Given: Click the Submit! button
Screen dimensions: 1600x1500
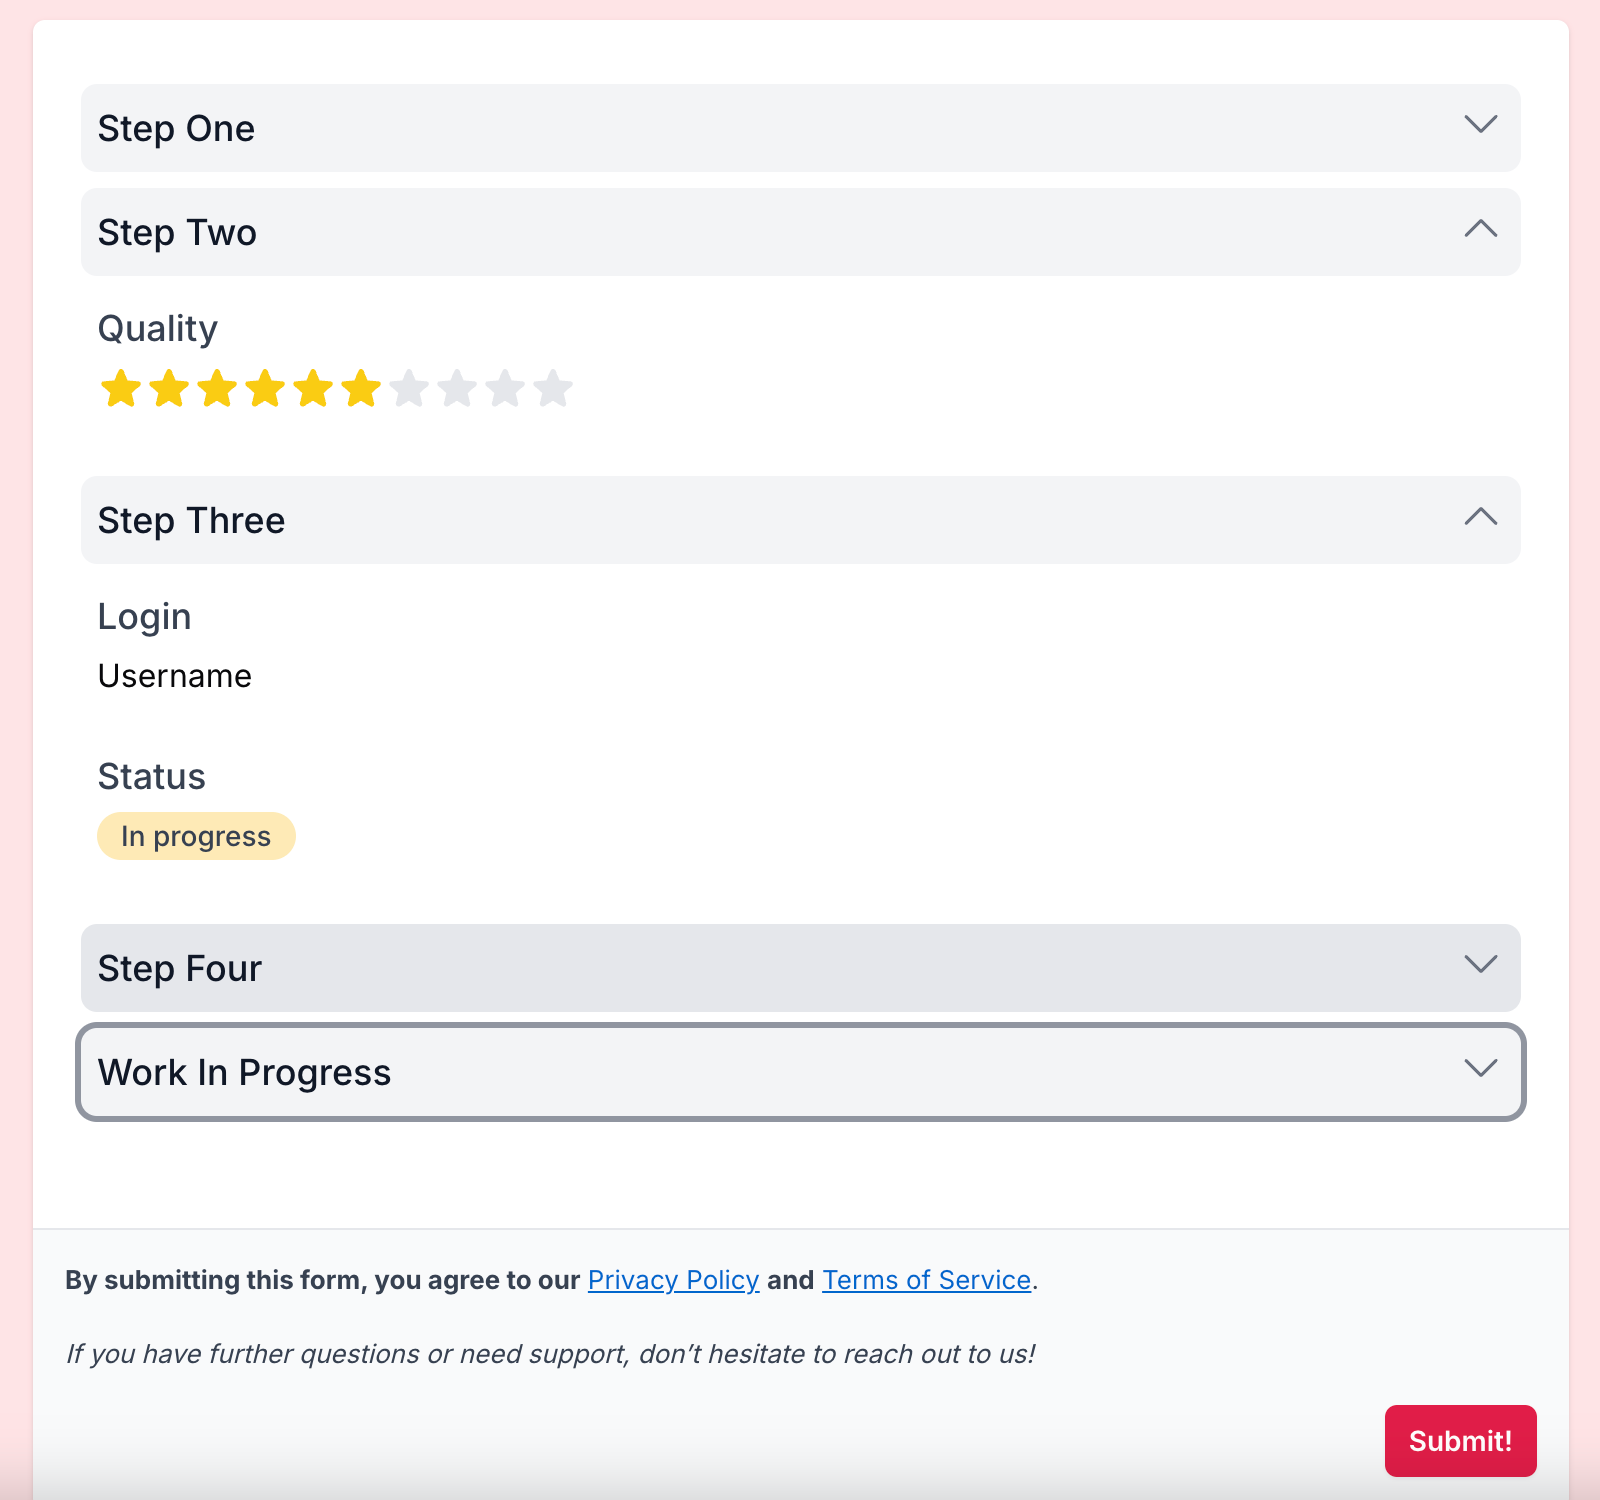Looking at the screenshot, I should tap(1460, 1440).
